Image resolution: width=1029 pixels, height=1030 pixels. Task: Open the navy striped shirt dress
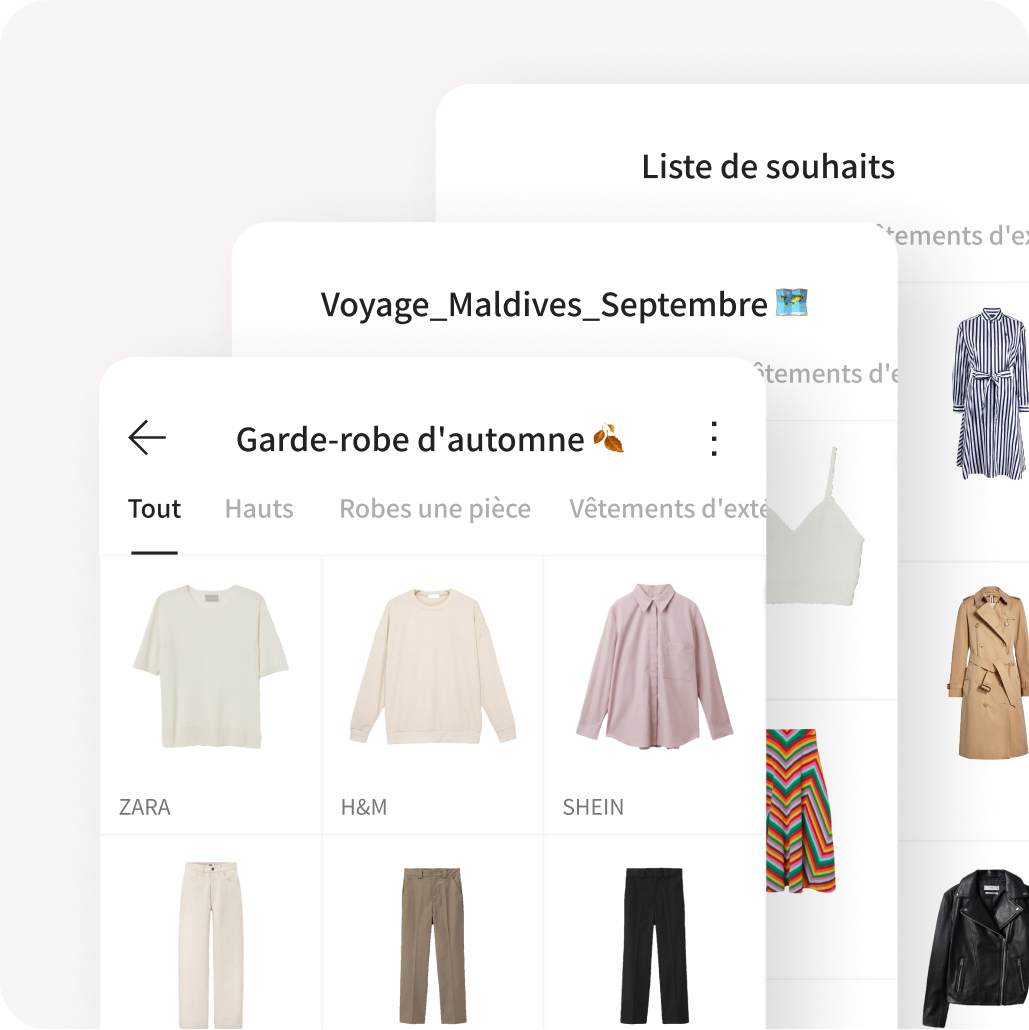coord(990,393)
